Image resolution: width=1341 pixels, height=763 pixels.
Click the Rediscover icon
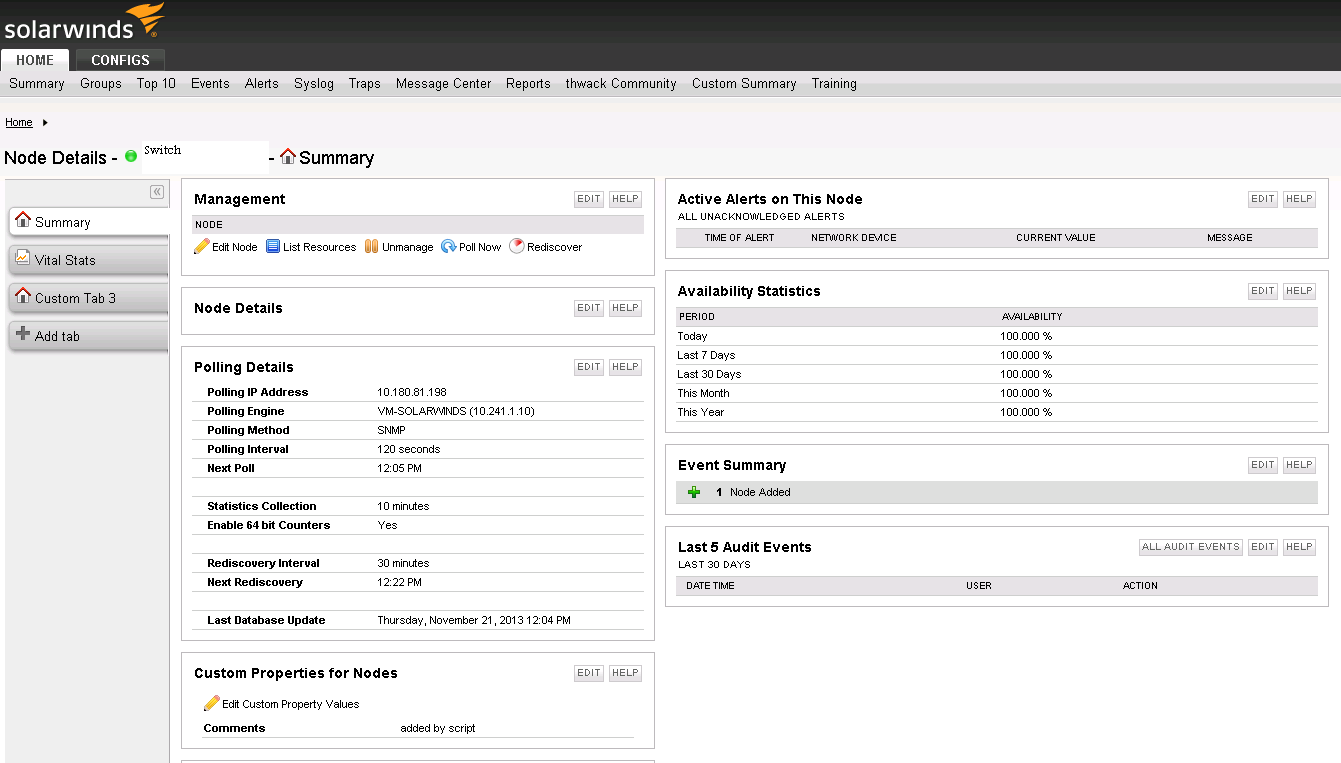point(517,247)
